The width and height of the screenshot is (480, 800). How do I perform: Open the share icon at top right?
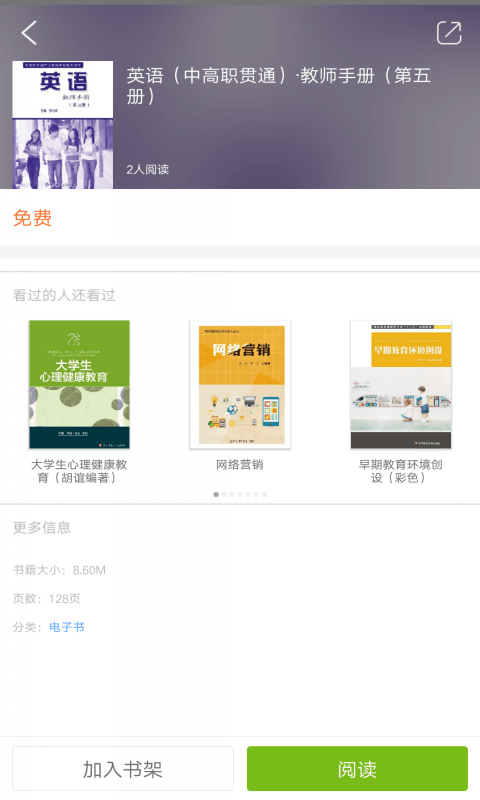tap(449, 33)
